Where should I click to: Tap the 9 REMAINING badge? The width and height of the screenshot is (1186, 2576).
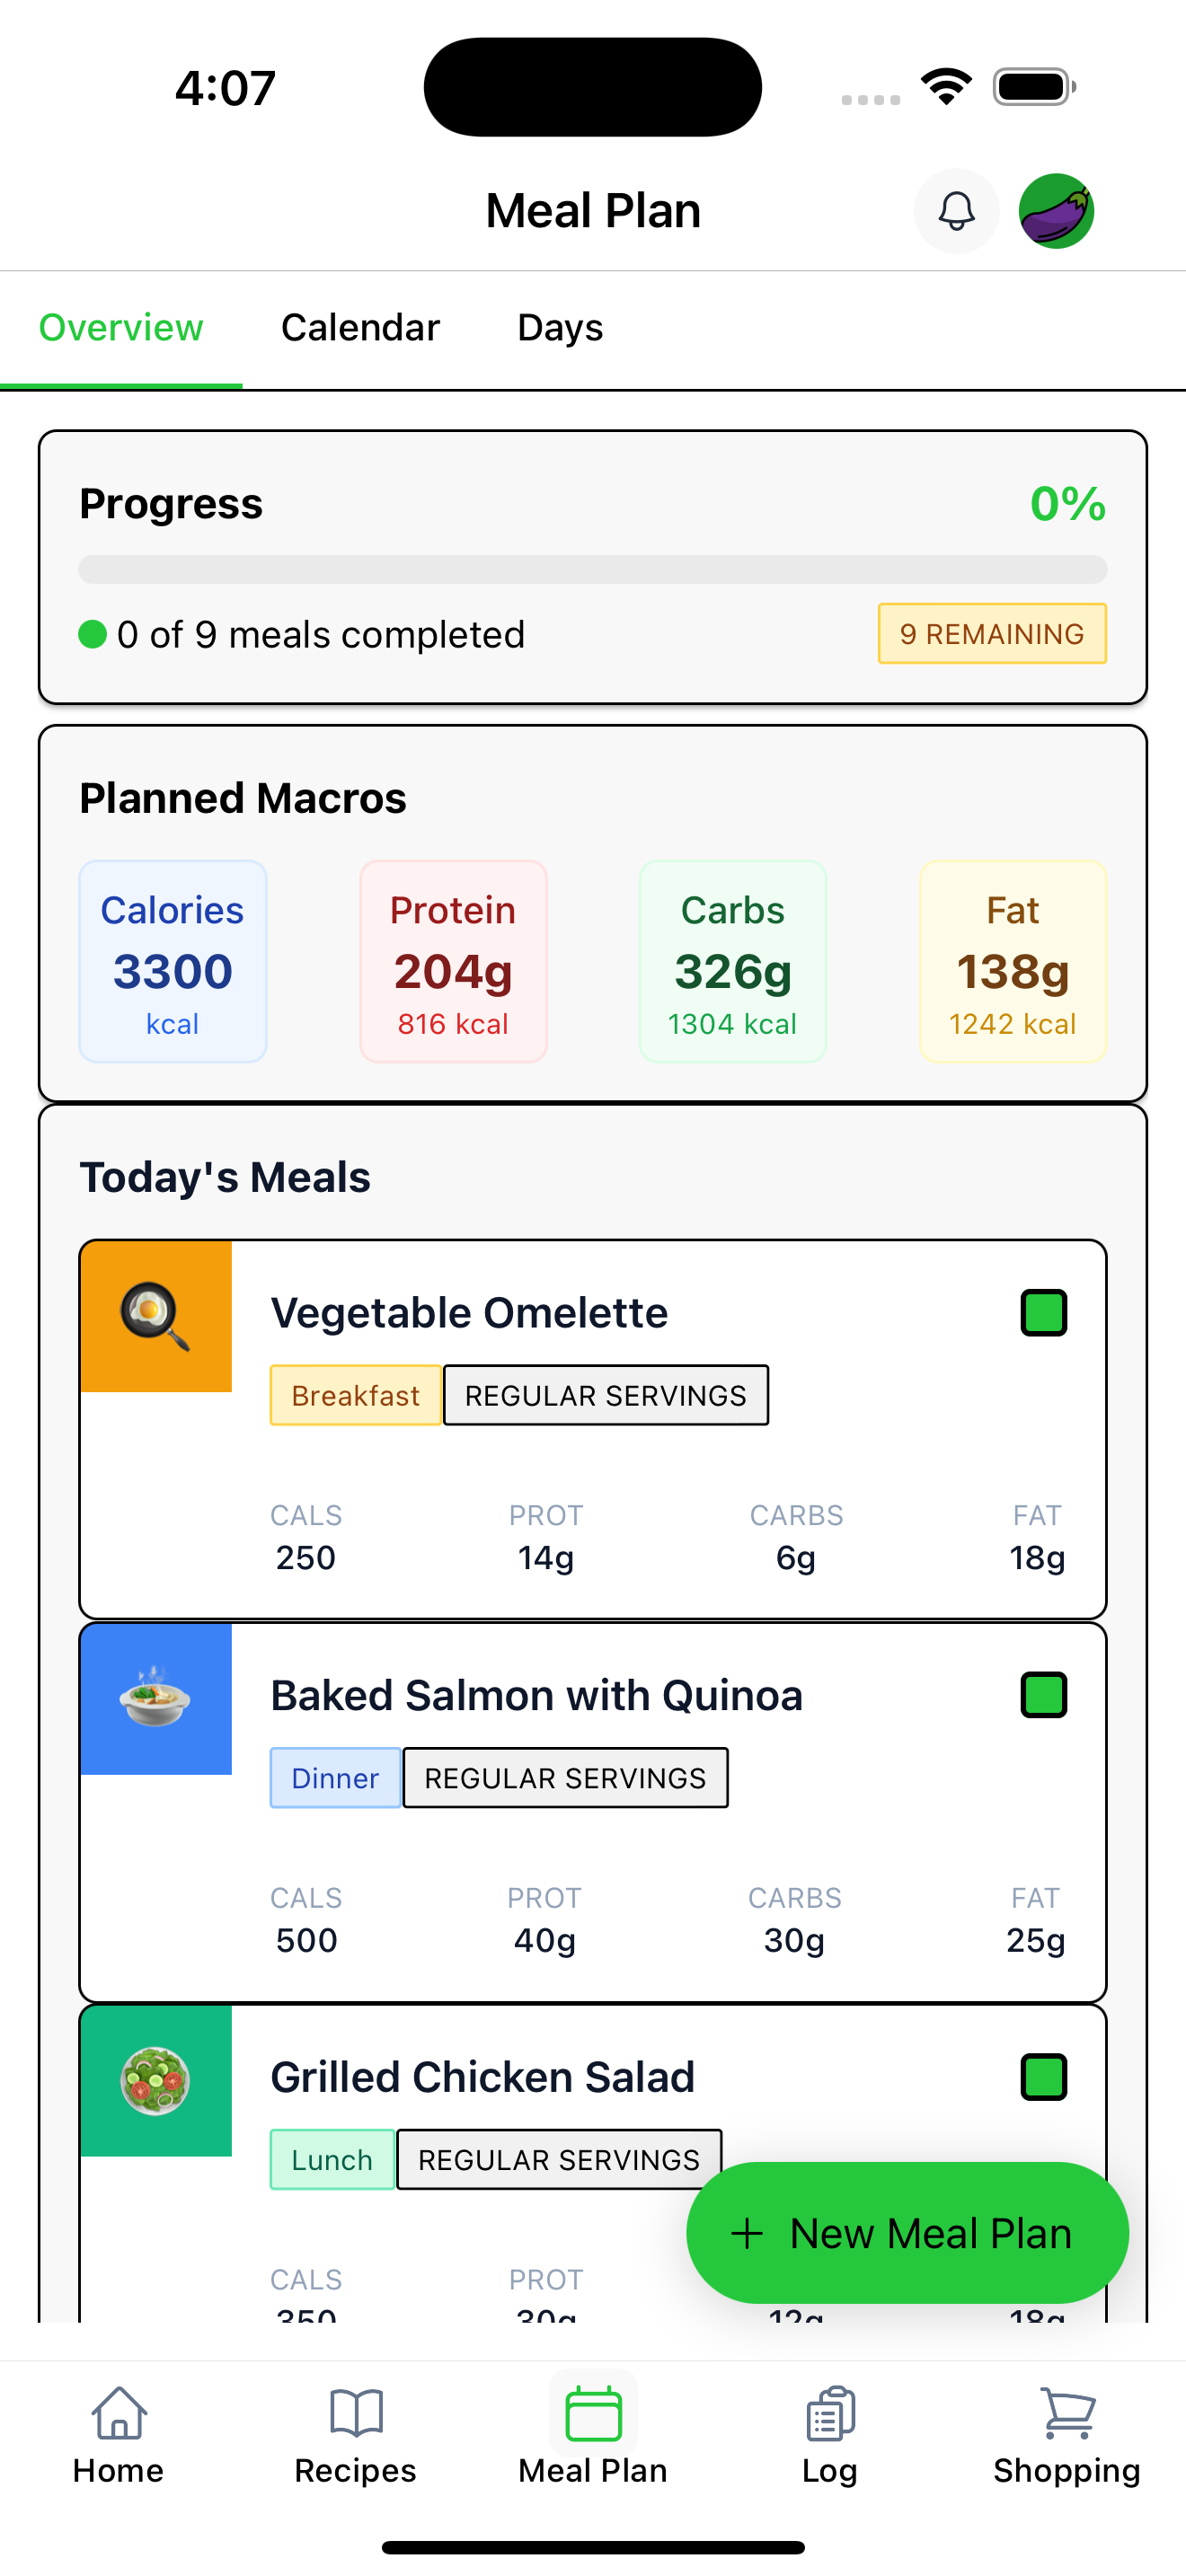pyautogui.click(x=992, y=633)
